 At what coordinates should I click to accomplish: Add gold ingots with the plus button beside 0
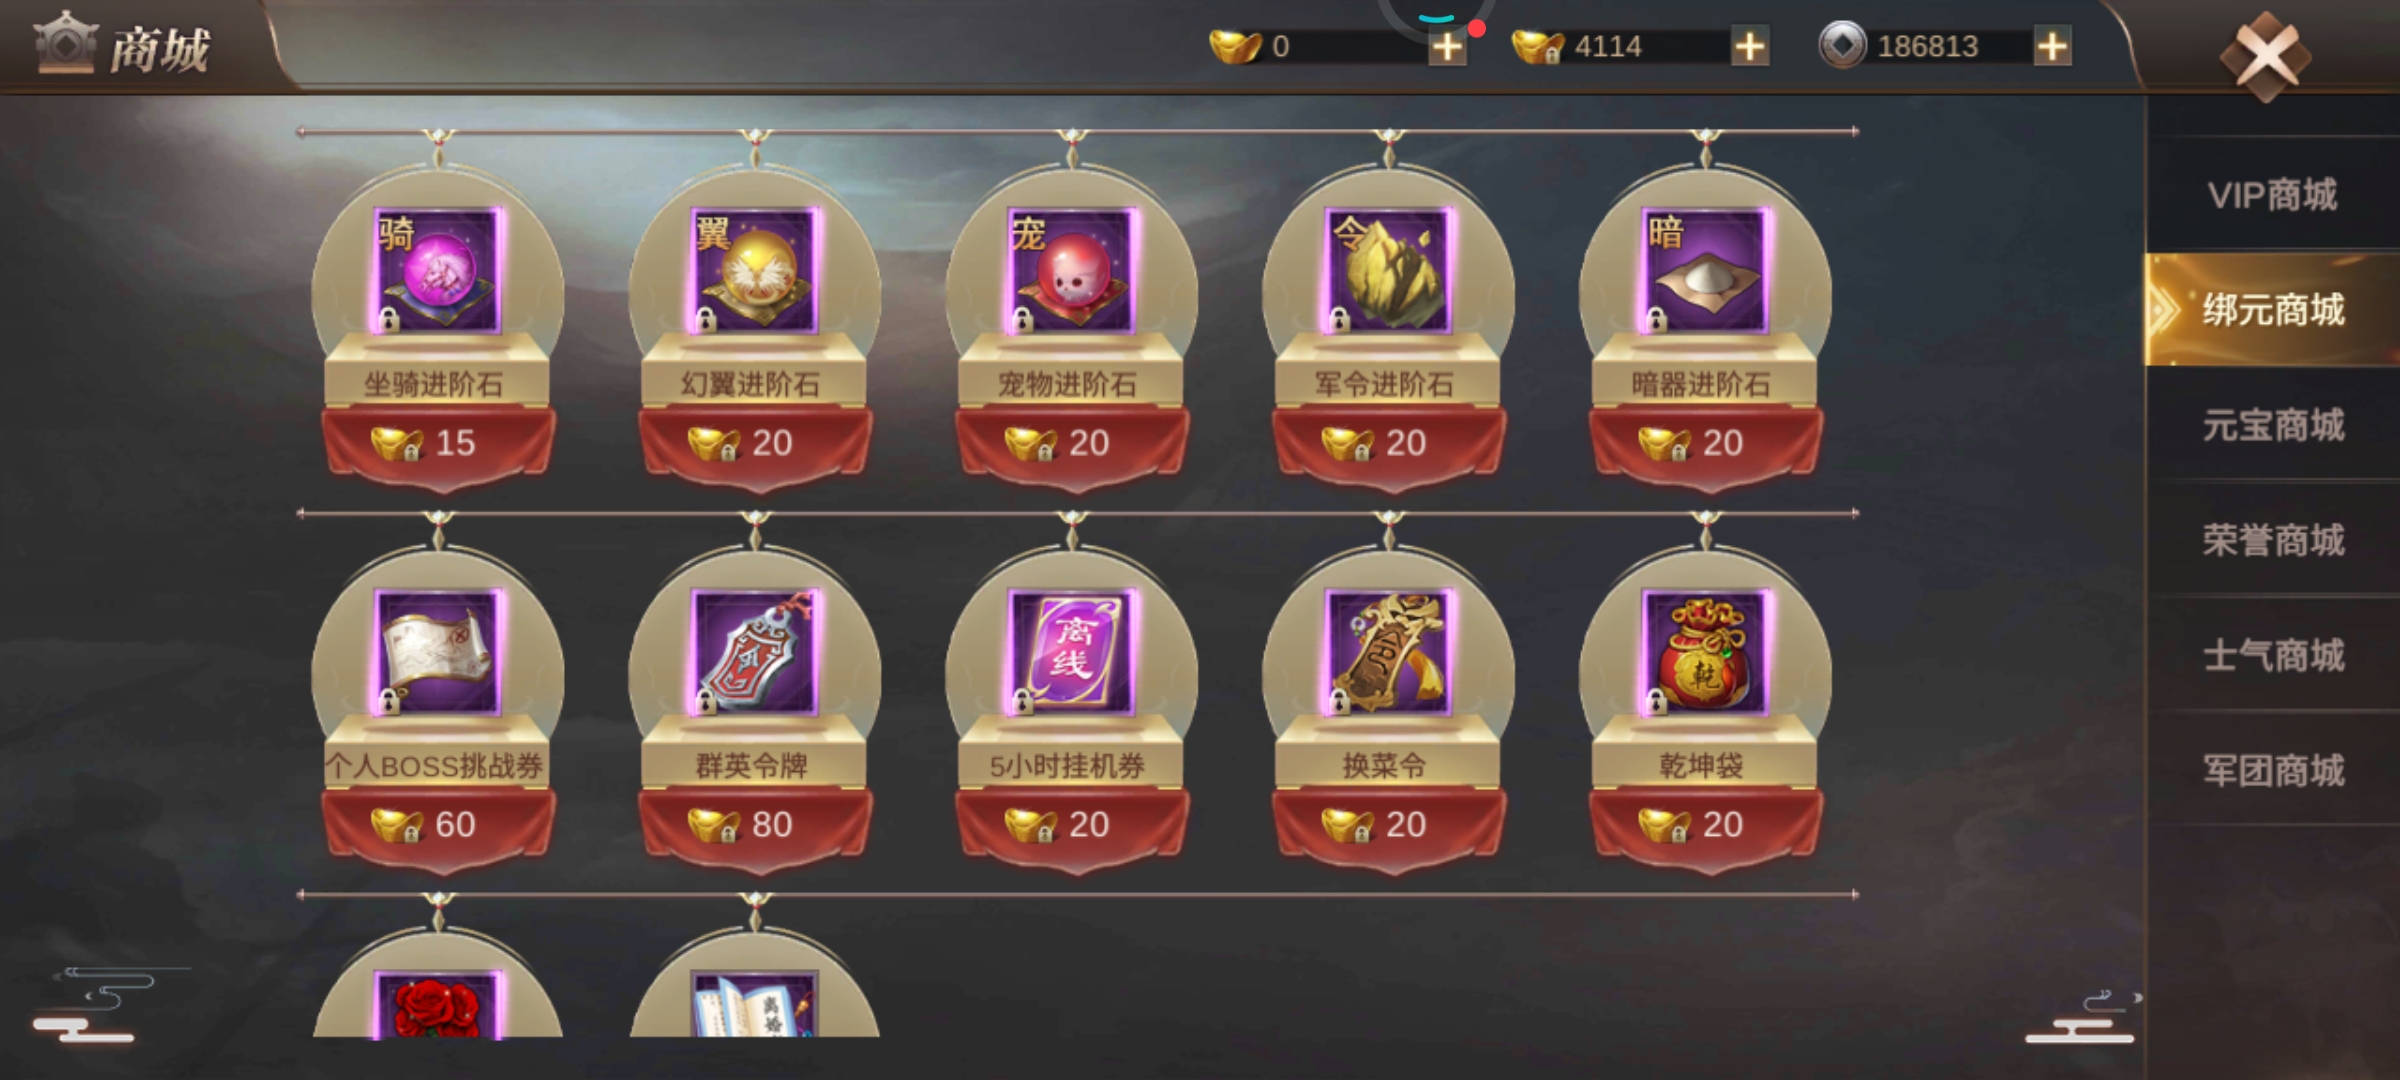(x=1447, y=46)
